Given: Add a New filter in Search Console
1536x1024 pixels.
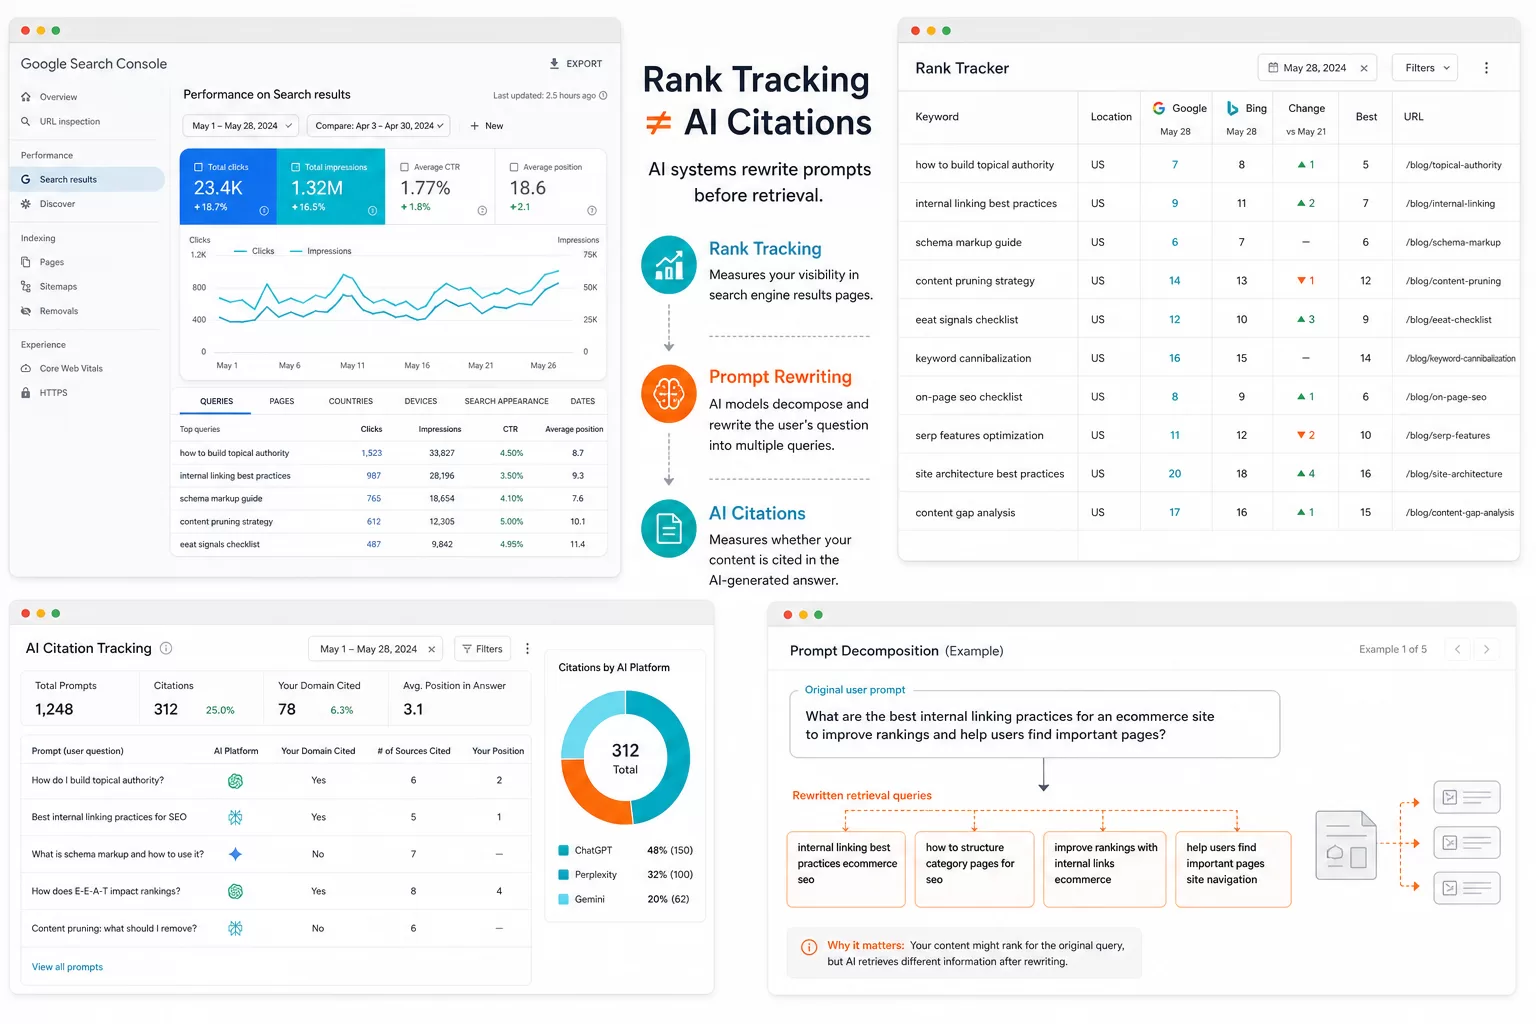Looking at the screenshot, I should coord(487,126).
